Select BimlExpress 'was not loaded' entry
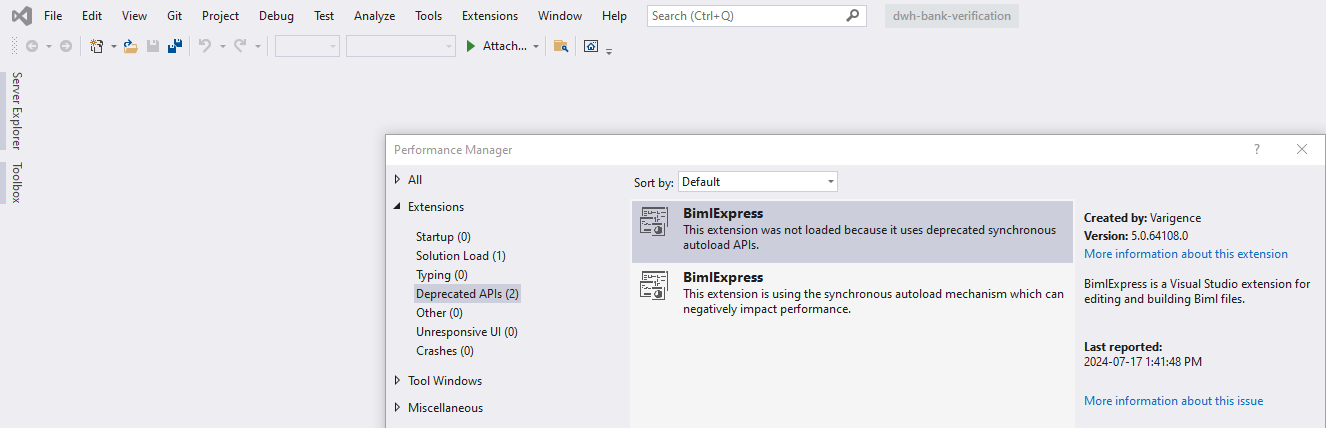1326x428 pixels. [852, 232]
